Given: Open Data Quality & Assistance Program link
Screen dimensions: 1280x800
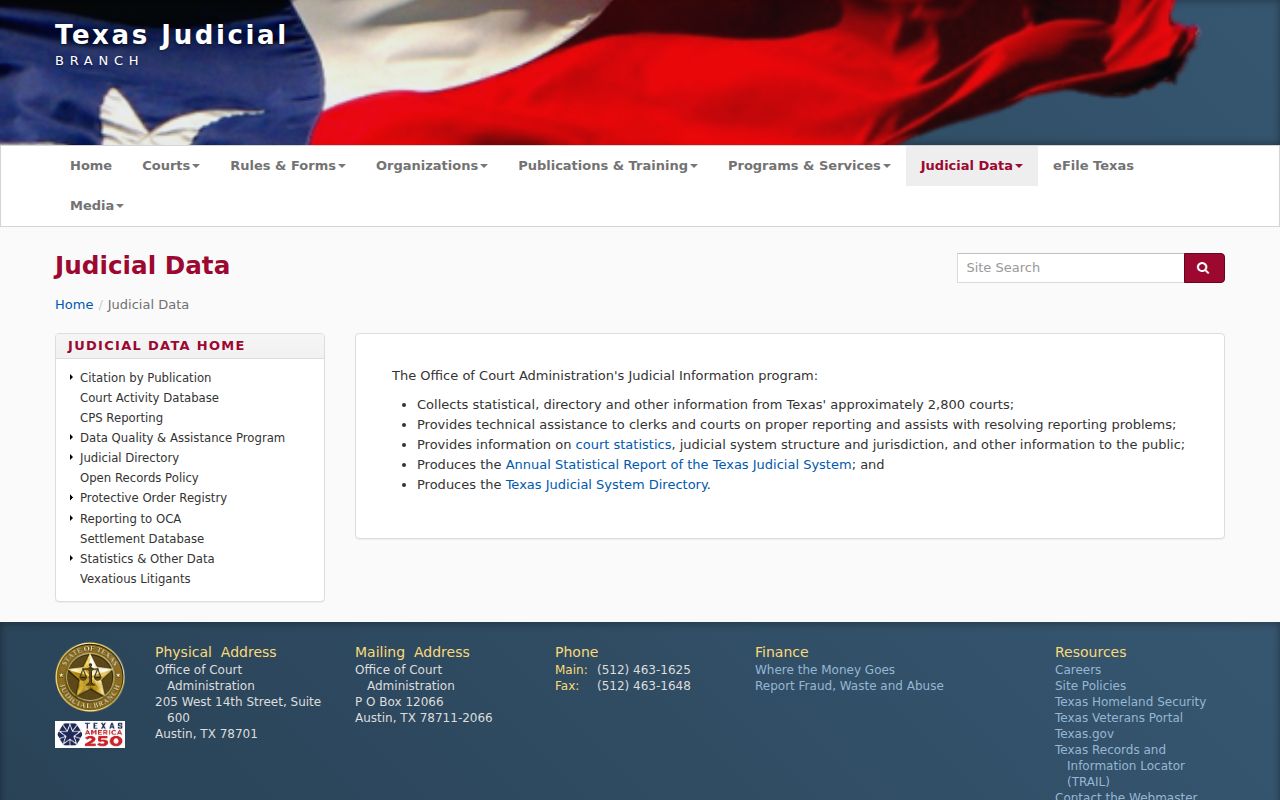Looking at the screenshot, I should [182, 437].
